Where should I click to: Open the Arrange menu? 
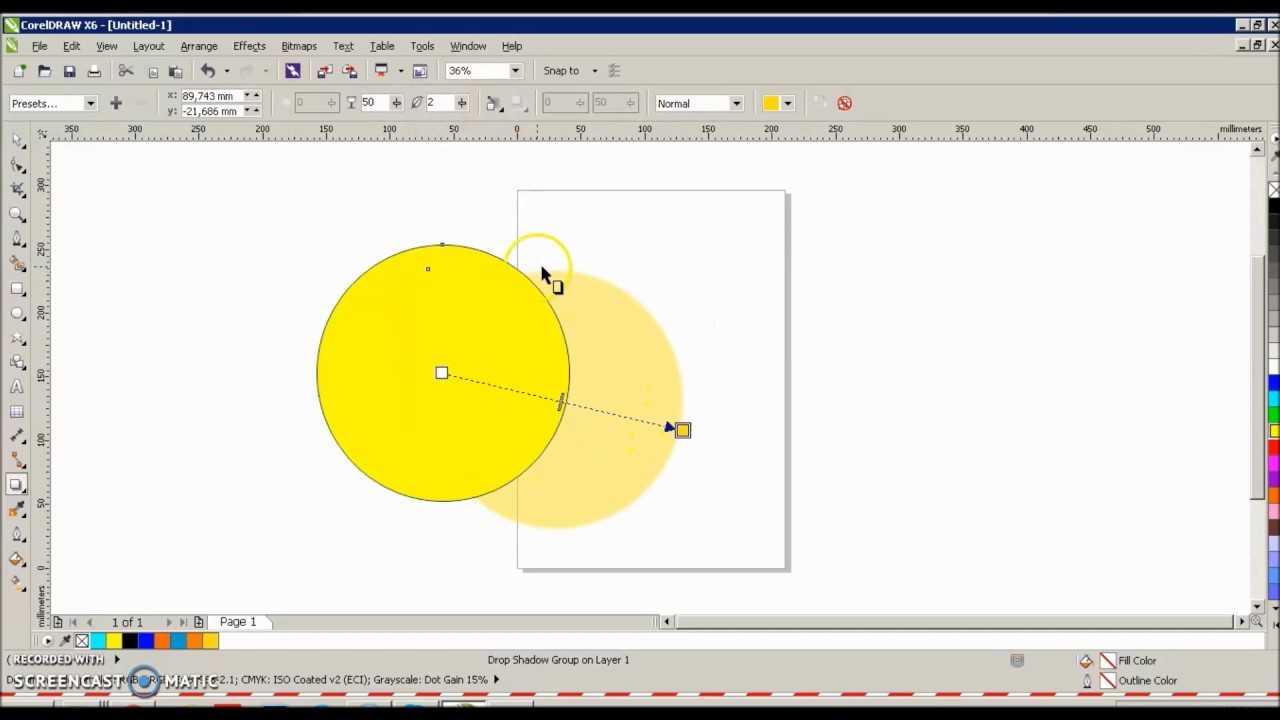tap(199, 46)
